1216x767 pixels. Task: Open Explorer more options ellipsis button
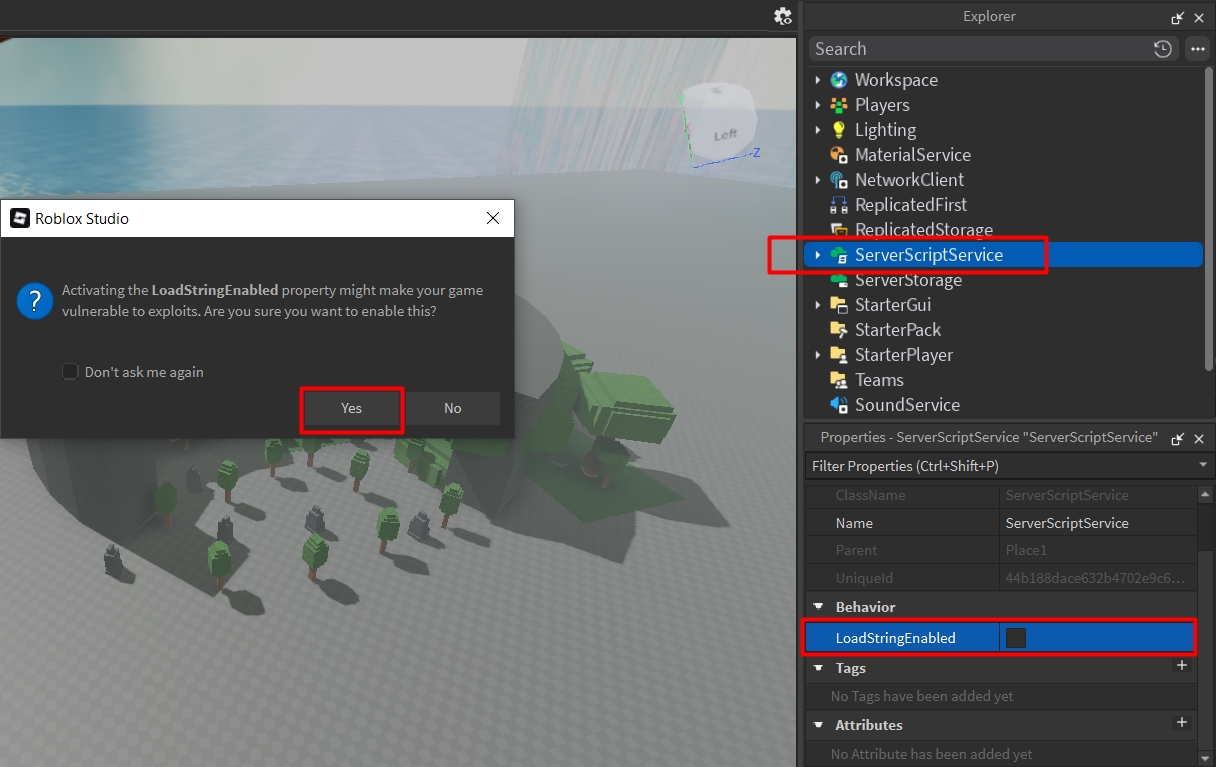1196,49
